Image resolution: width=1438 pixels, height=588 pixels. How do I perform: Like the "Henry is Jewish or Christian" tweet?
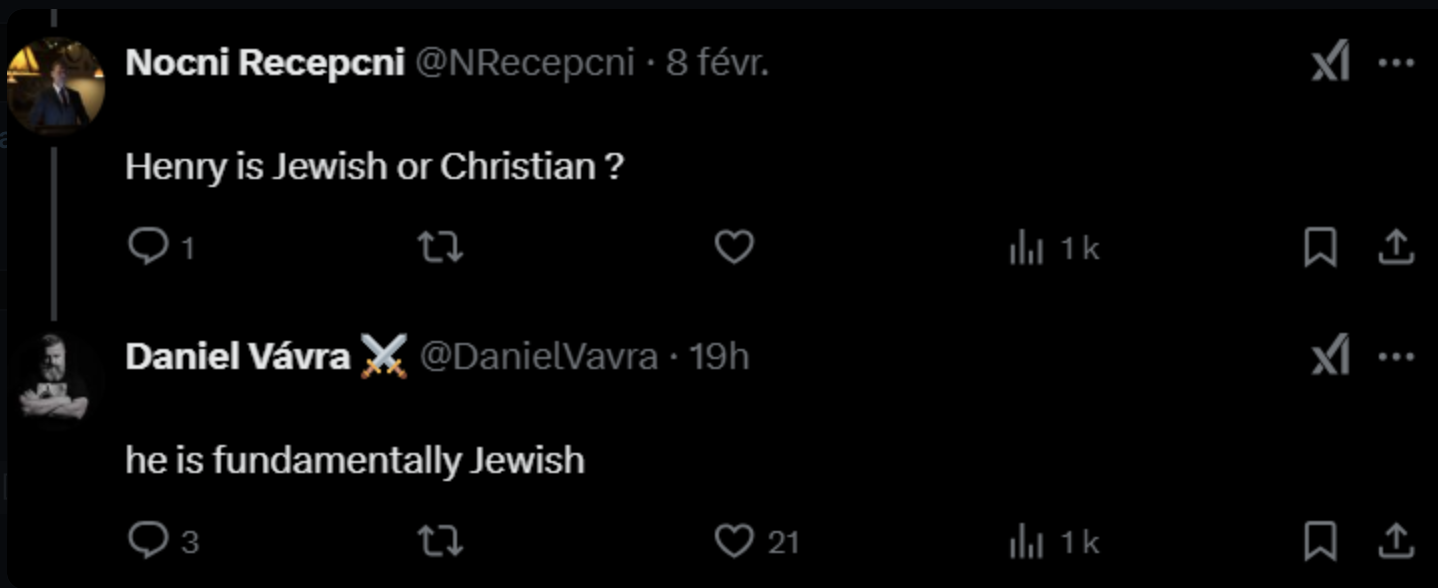click(734, 247)
